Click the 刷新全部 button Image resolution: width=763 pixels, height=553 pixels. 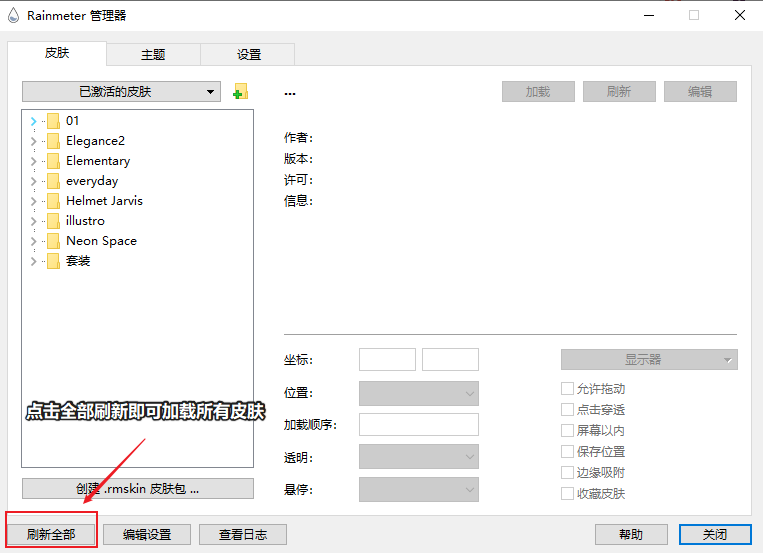pyautogui.click(x=51, y=535)
